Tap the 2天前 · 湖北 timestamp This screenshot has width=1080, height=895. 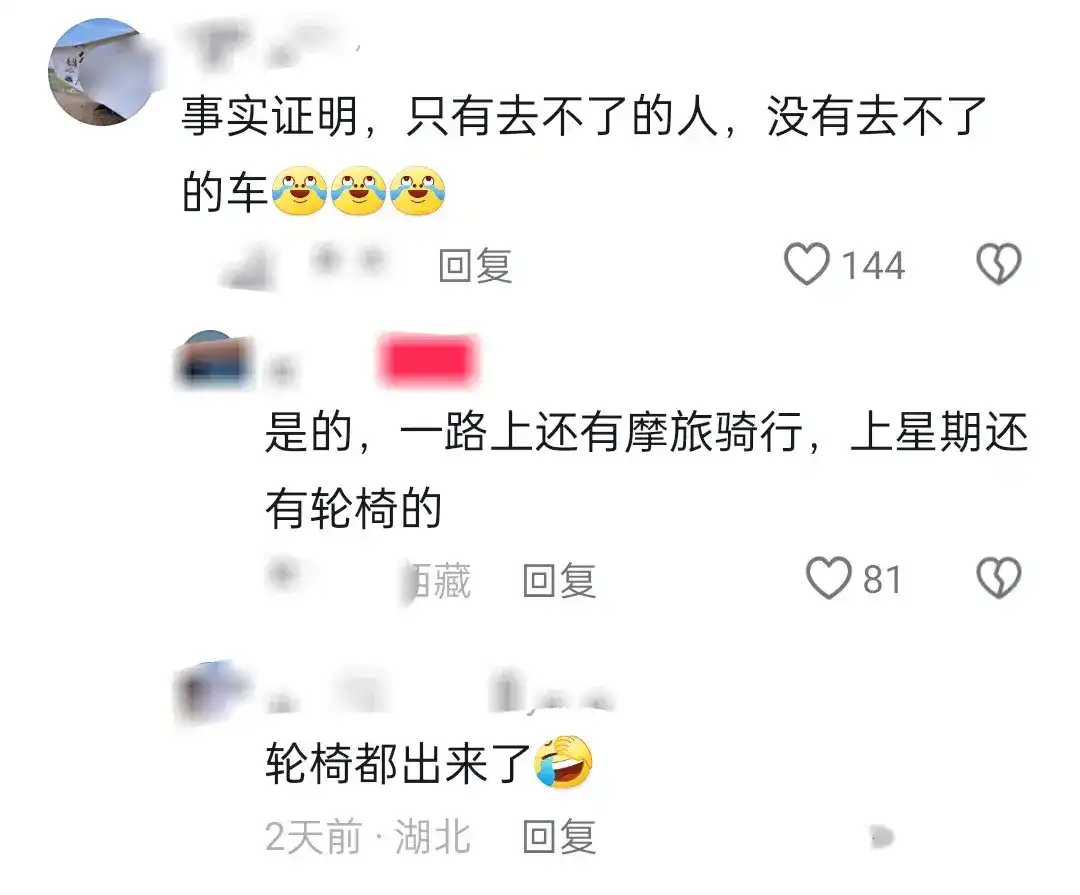pos(368,837)
